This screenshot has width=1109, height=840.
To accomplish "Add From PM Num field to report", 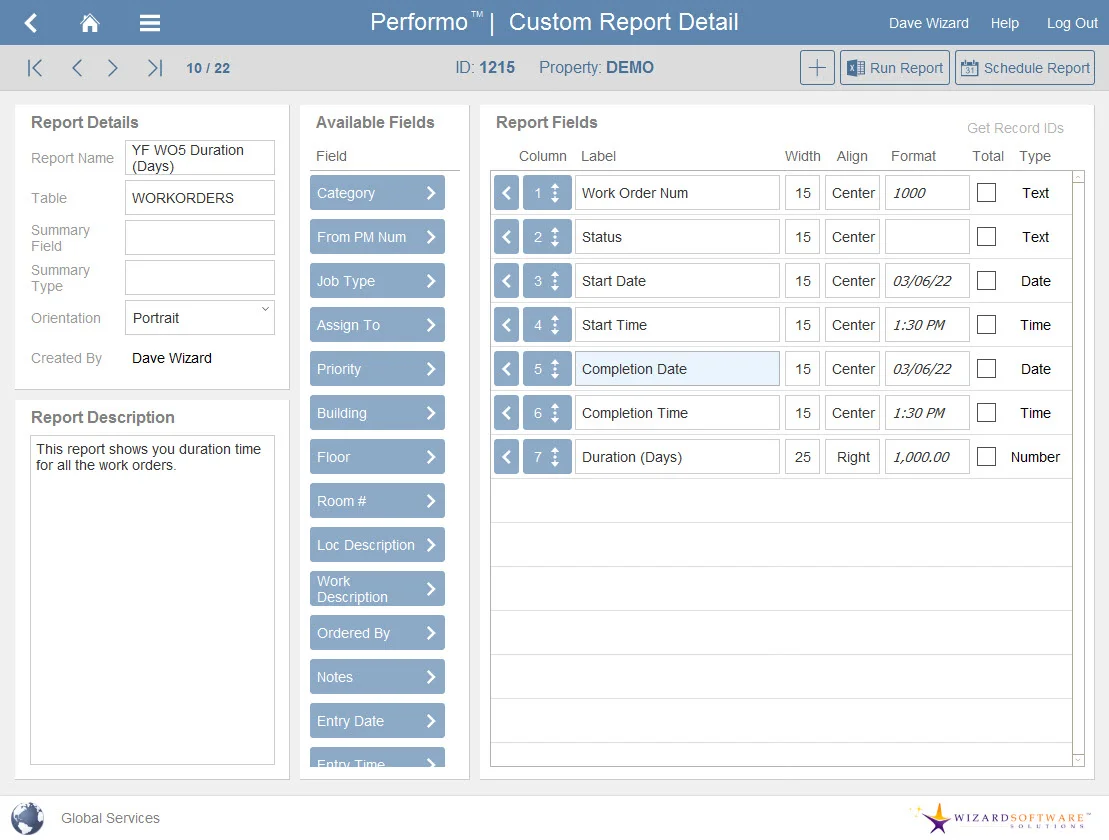I will point(377,237).
